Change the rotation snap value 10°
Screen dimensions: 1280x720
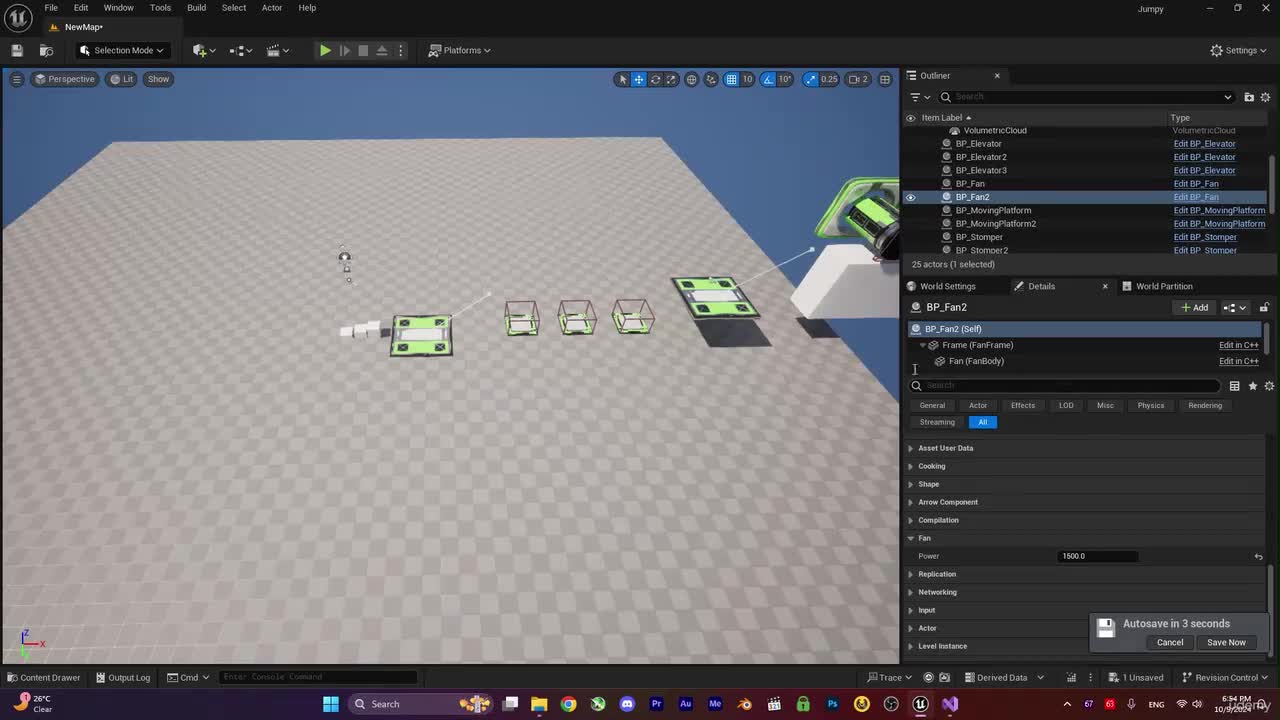(x=785, y=79)
